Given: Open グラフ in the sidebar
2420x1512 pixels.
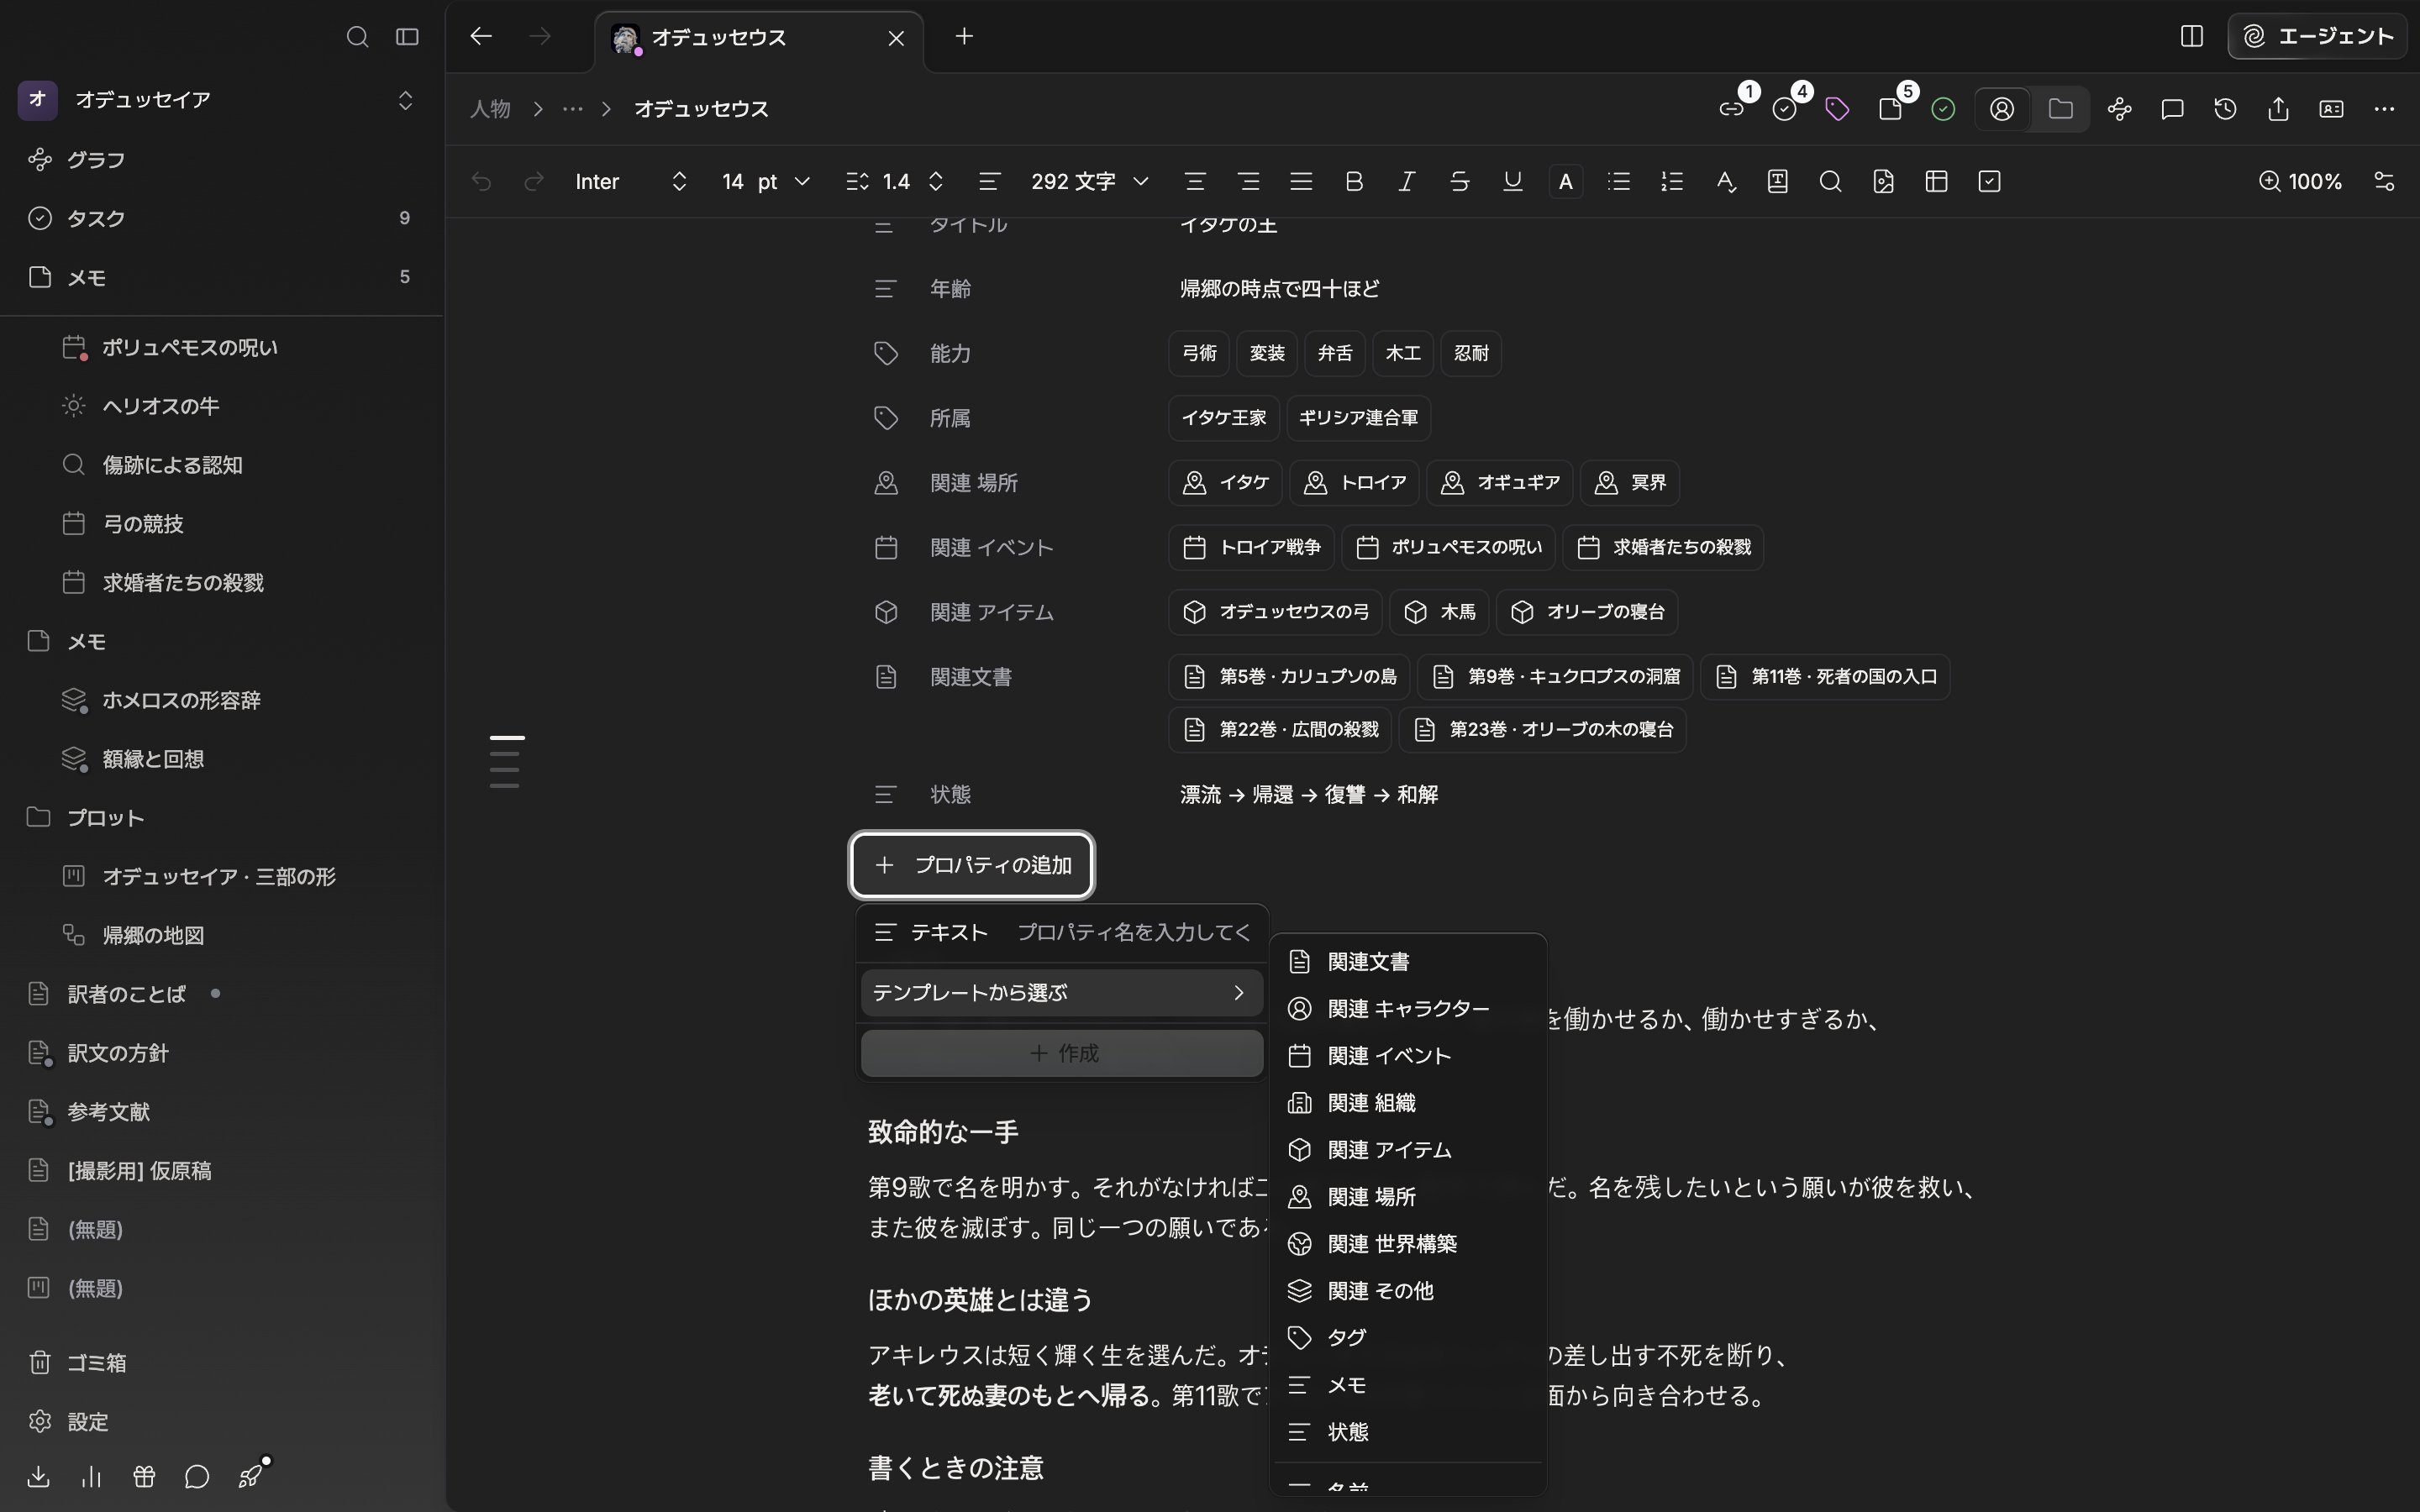Looking at the screenshot, I should (x=221, y=160).
